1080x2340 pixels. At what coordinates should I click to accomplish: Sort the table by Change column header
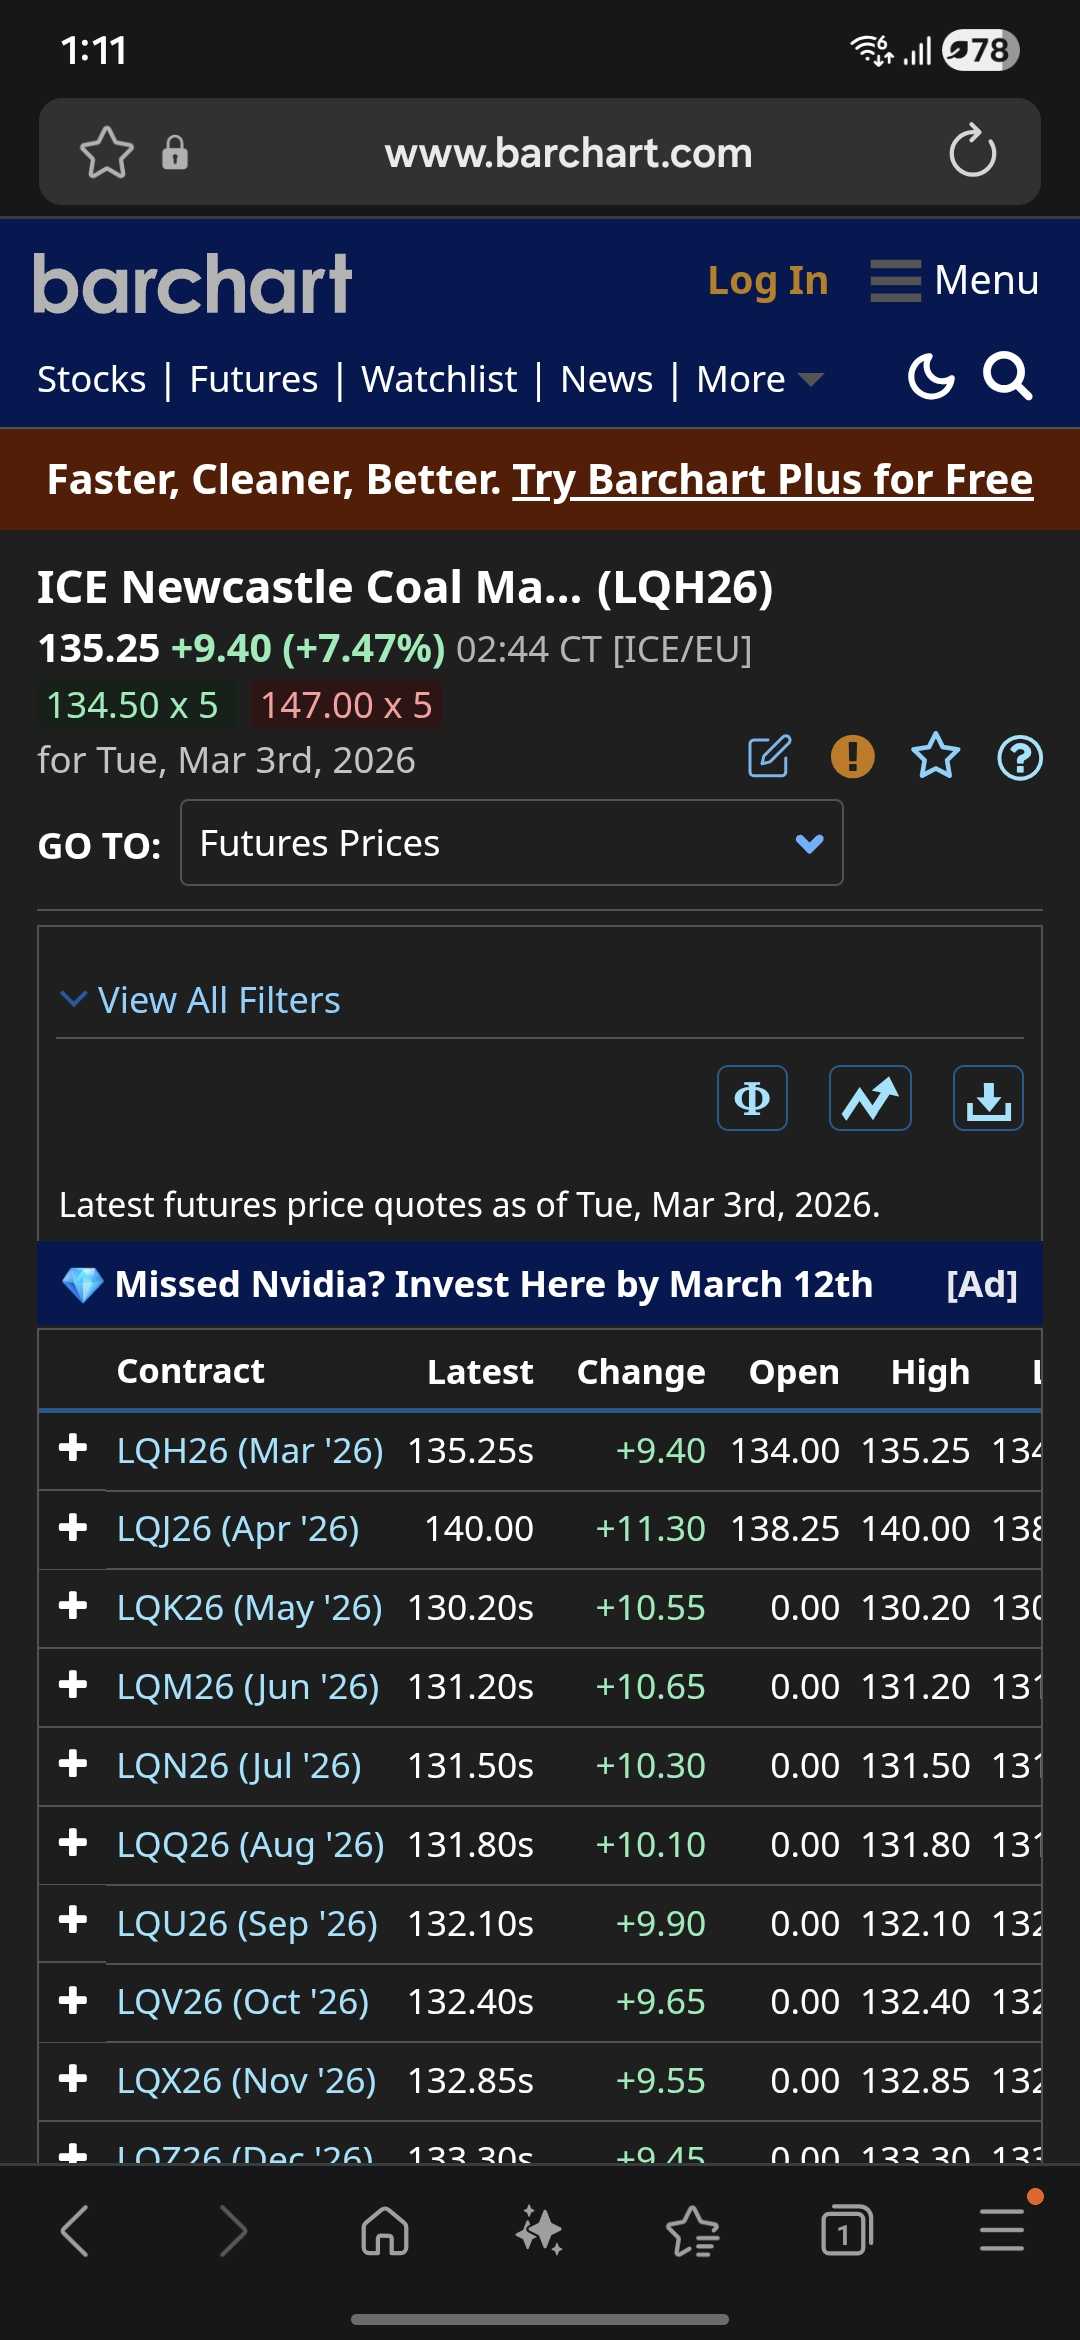[x=640, y=1372]
